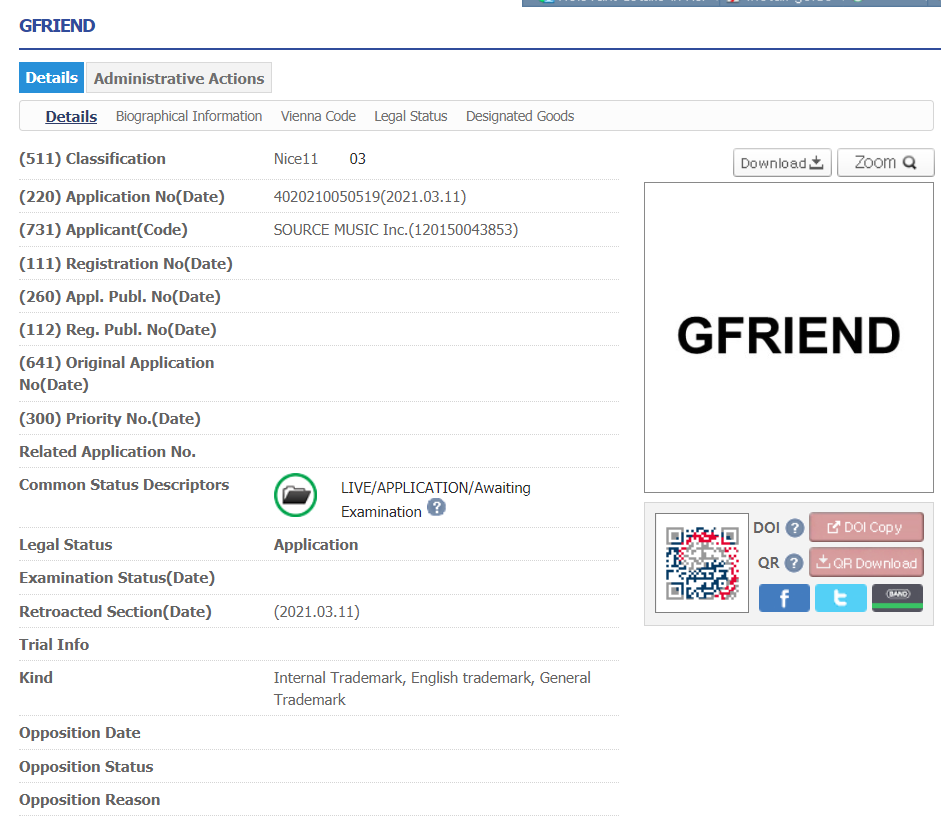Switch to the Administrative Actions tab
941x825 pixels.
179,78
